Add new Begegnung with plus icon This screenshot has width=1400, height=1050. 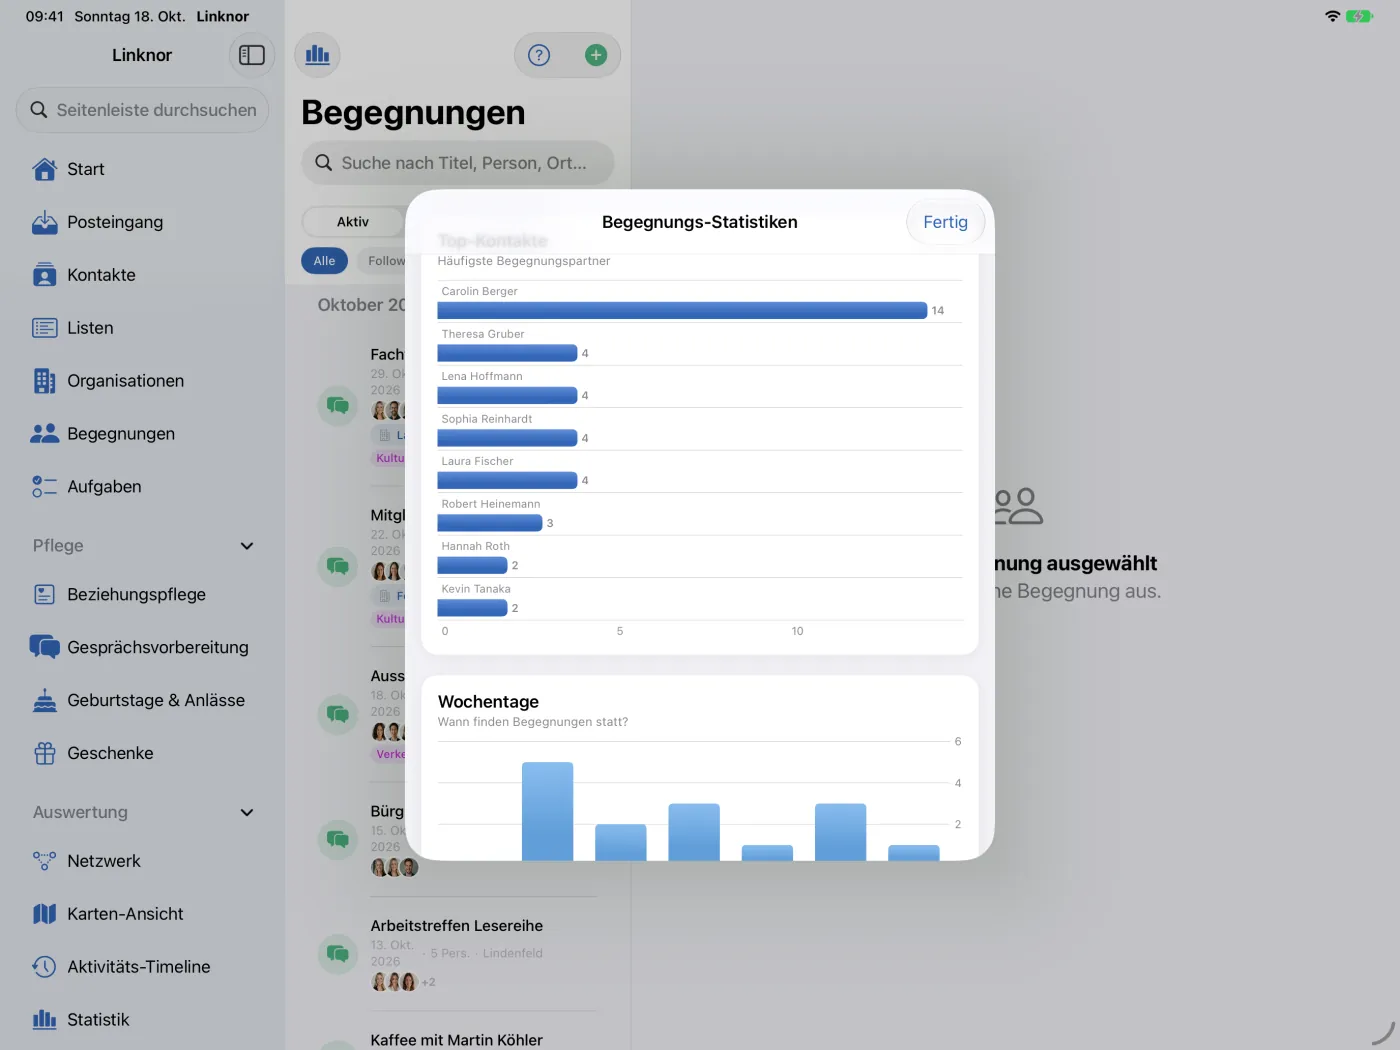[x=596, y=55]
